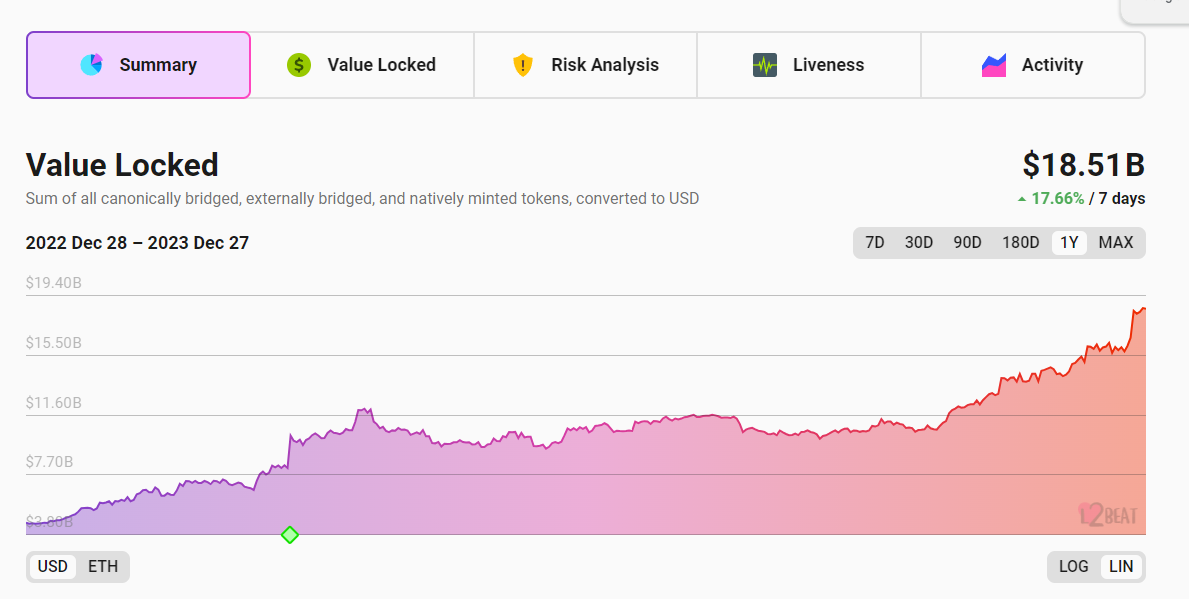Expand chart to MAX time range

coord(1116,242)
